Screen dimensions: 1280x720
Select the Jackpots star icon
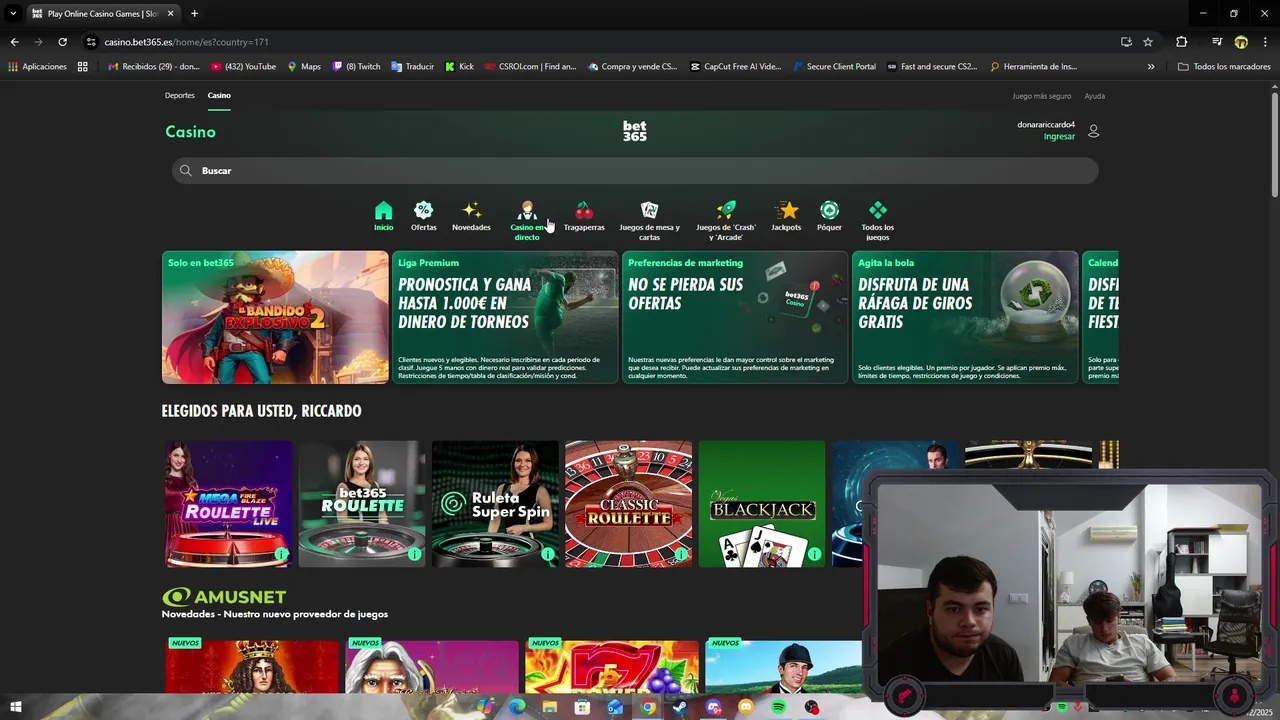pos(788,211)
